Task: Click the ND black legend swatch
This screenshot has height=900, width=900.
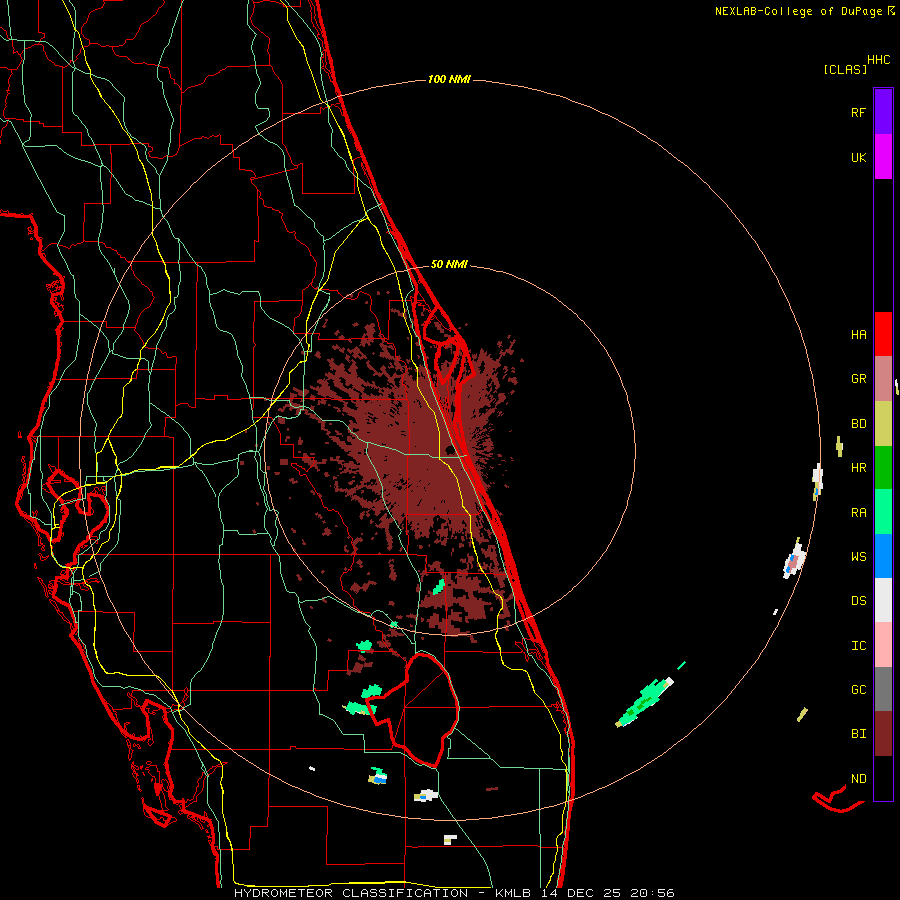Action: [x=883, y=778]
